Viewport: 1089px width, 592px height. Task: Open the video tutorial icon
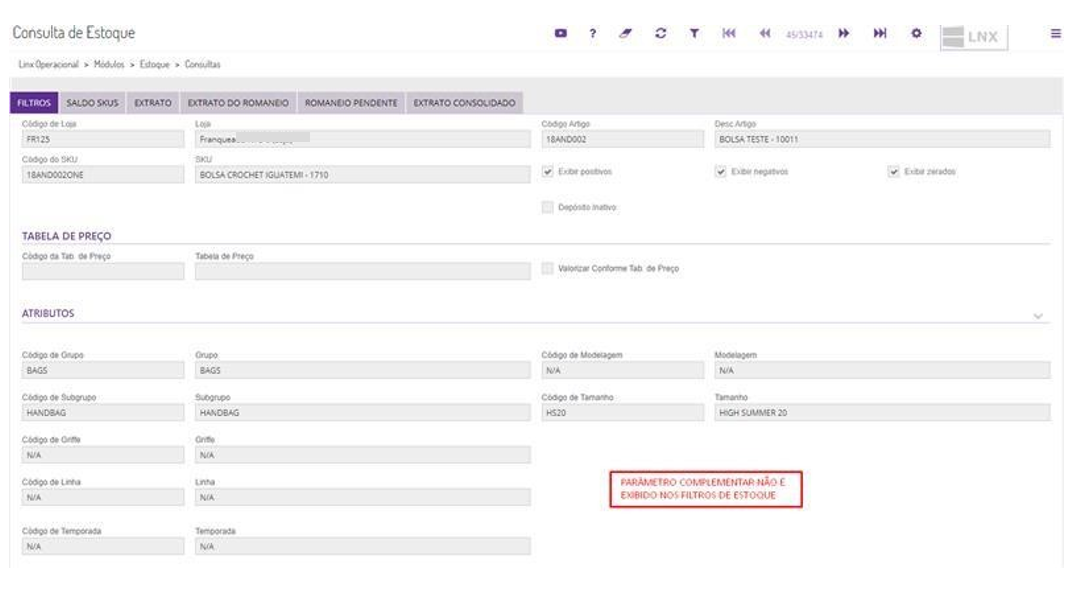(560, 33)
